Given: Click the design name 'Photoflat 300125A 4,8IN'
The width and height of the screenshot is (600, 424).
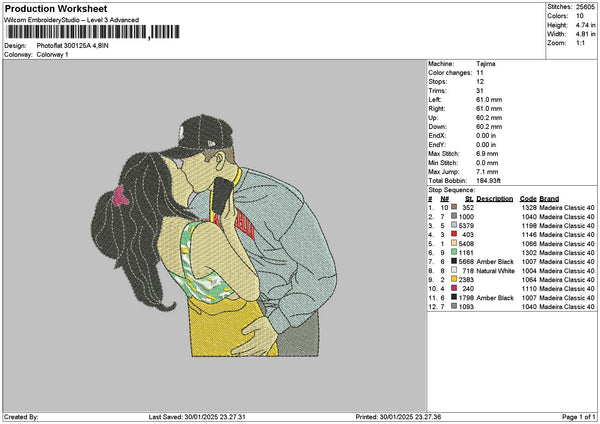Looking at the screenshot, I should pyautogui.click(x=72, y=46).
